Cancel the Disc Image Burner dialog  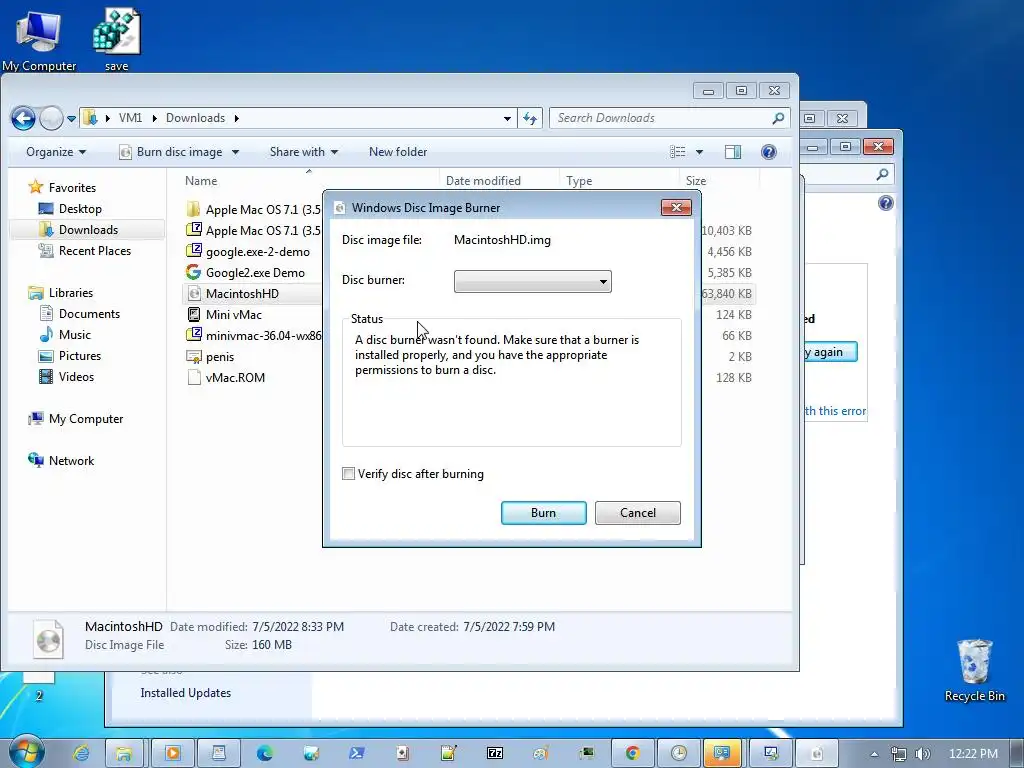637,513
